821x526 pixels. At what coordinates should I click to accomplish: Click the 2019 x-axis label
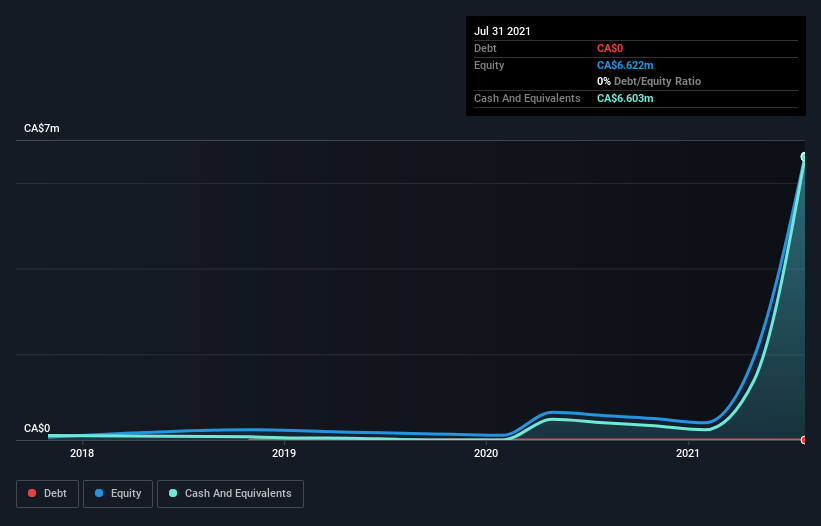pos(284,453)
